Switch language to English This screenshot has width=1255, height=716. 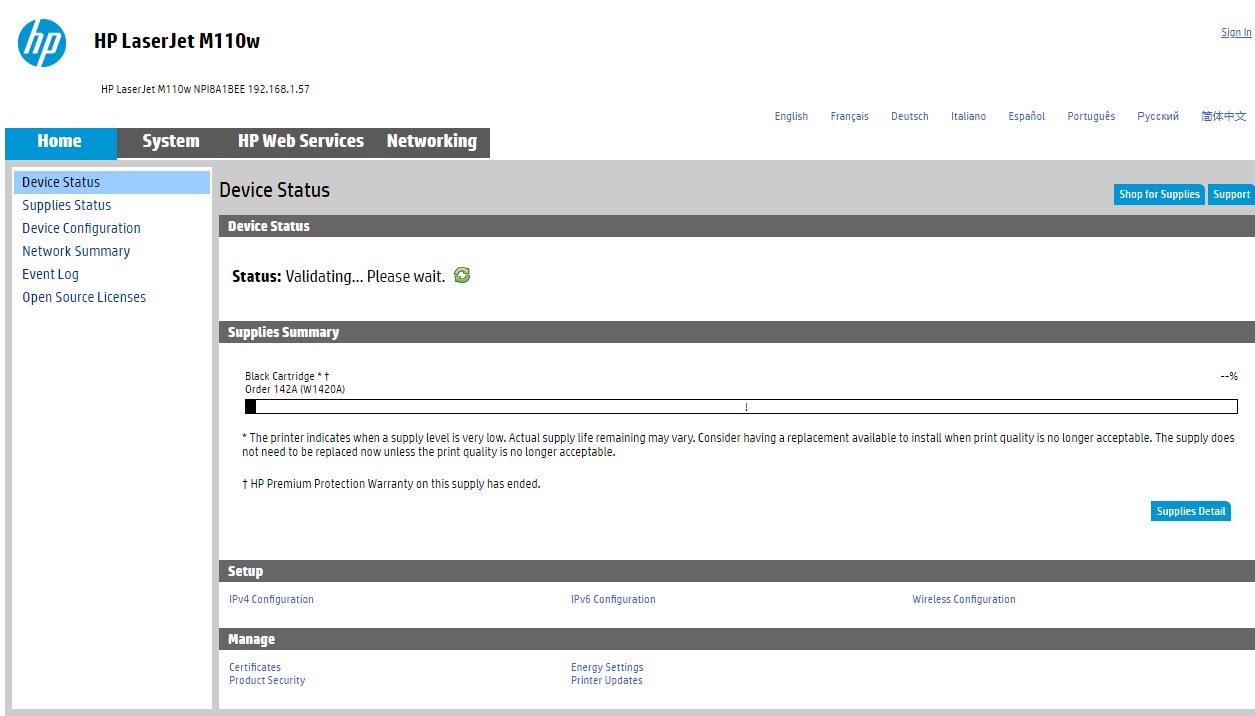(x=791, y=117)
